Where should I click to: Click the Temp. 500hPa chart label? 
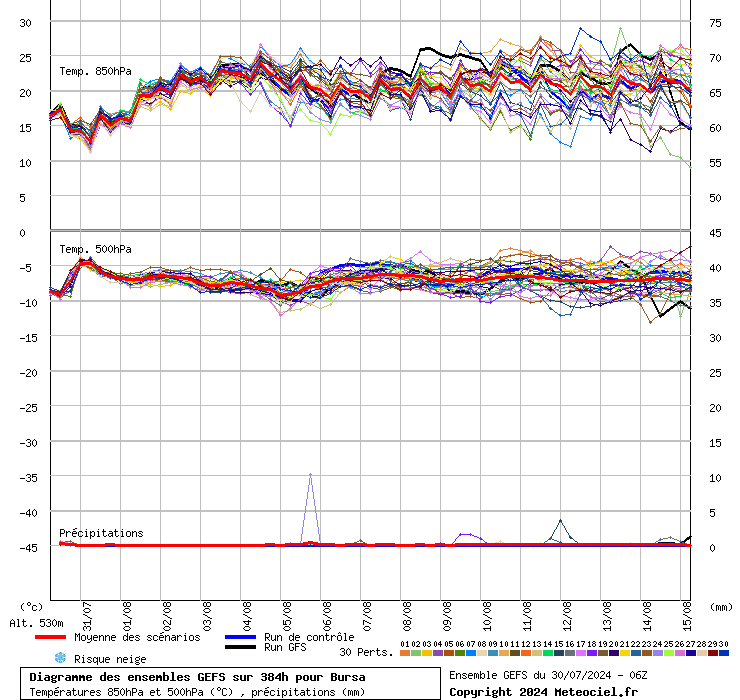[95, 249]
